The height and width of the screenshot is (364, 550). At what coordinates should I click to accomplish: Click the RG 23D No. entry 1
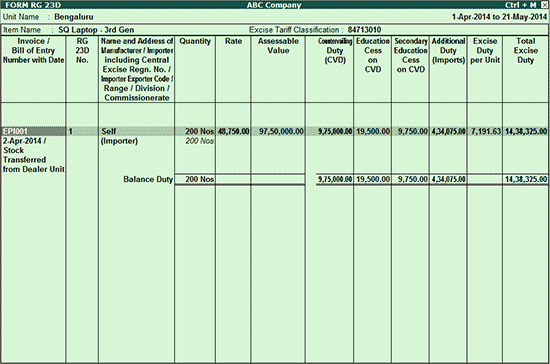(71, 131)
